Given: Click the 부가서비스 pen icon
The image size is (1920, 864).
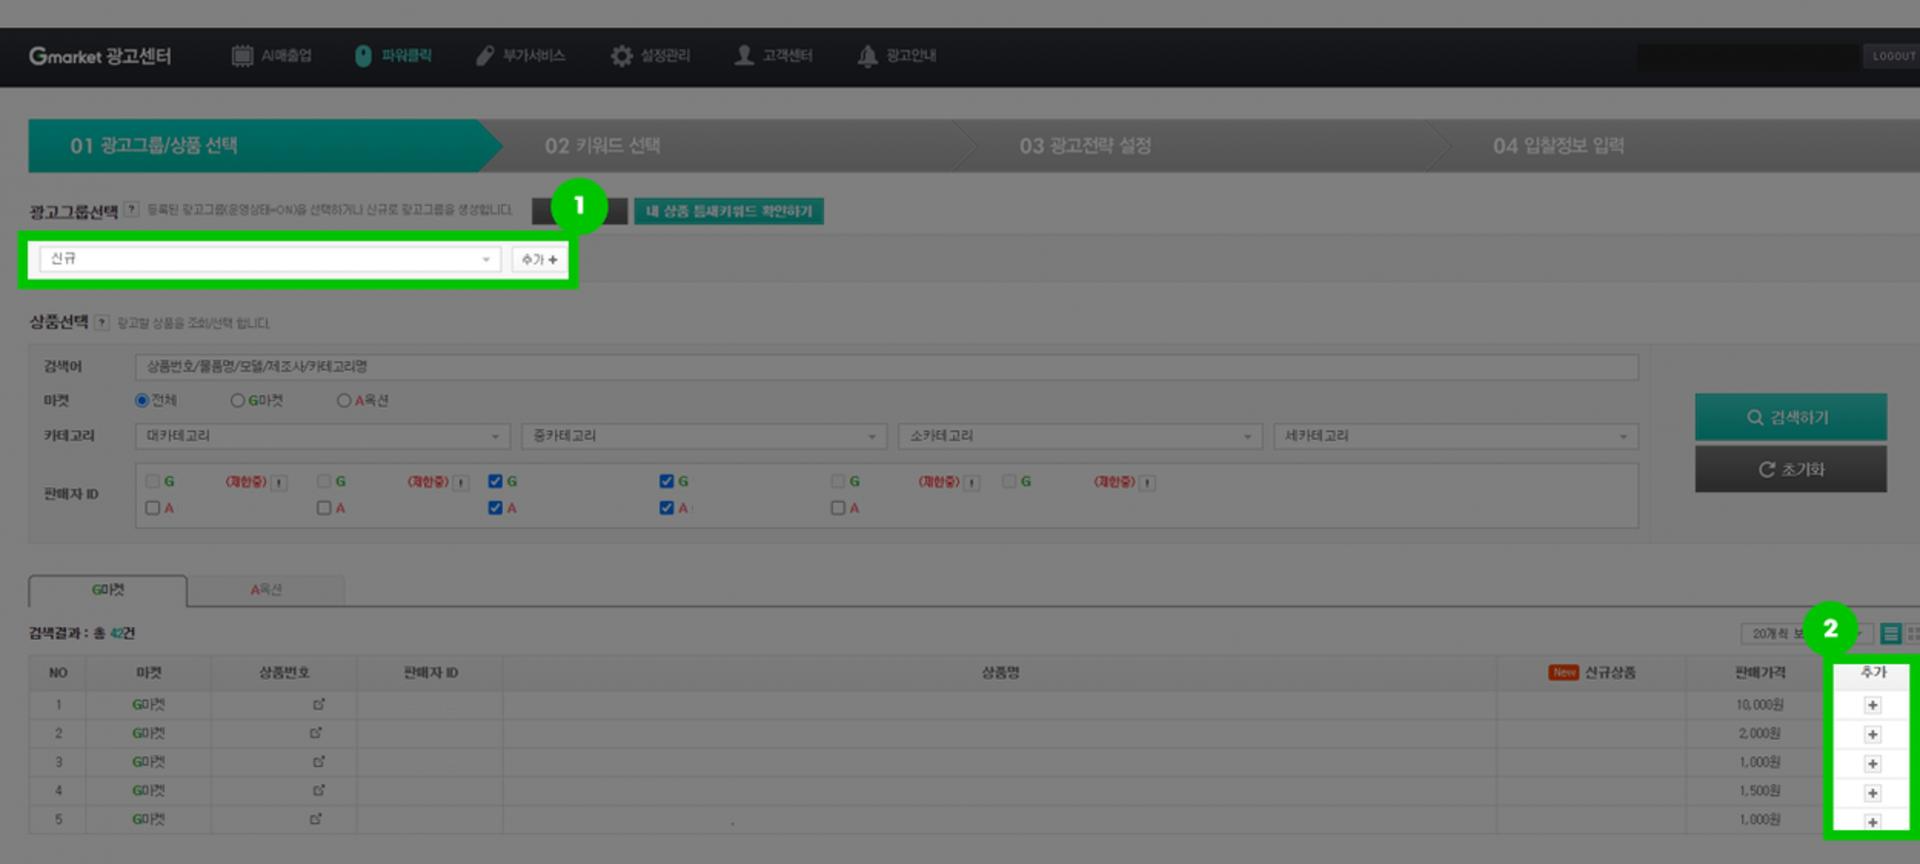Looking at the screenshot, I should 485,56.
